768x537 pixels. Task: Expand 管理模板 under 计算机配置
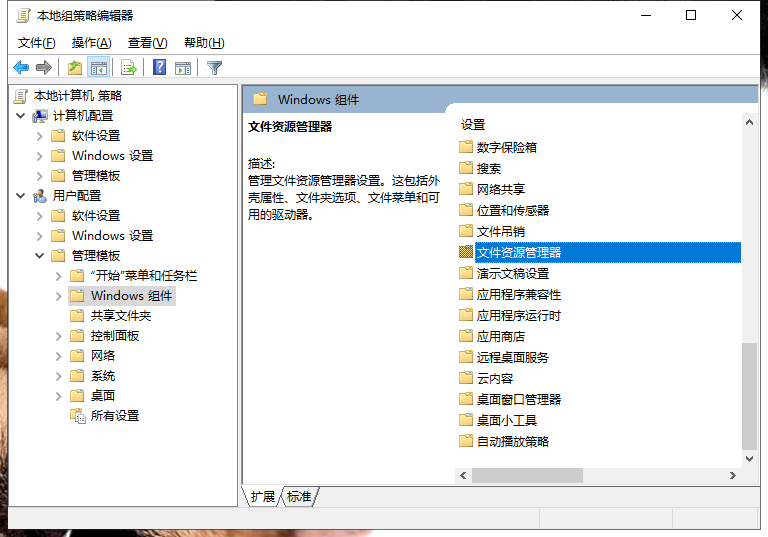pos(40,176)
